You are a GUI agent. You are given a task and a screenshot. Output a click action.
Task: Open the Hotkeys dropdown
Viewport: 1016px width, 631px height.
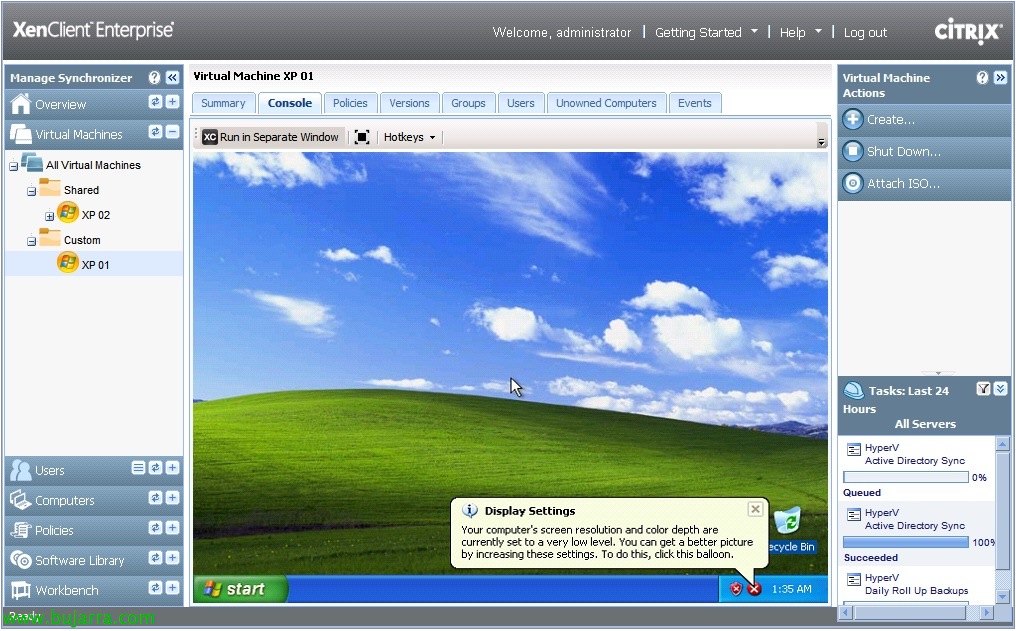point(409,137)
